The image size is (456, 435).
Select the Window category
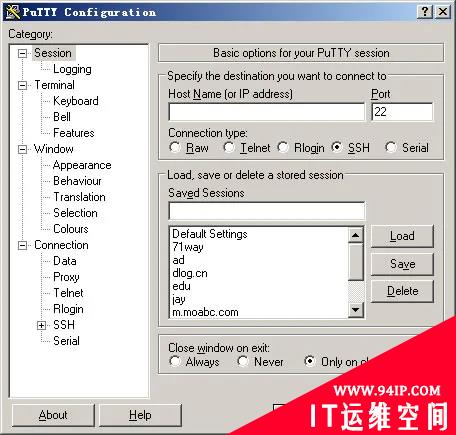pyautogui.click(x=54, y=149)
